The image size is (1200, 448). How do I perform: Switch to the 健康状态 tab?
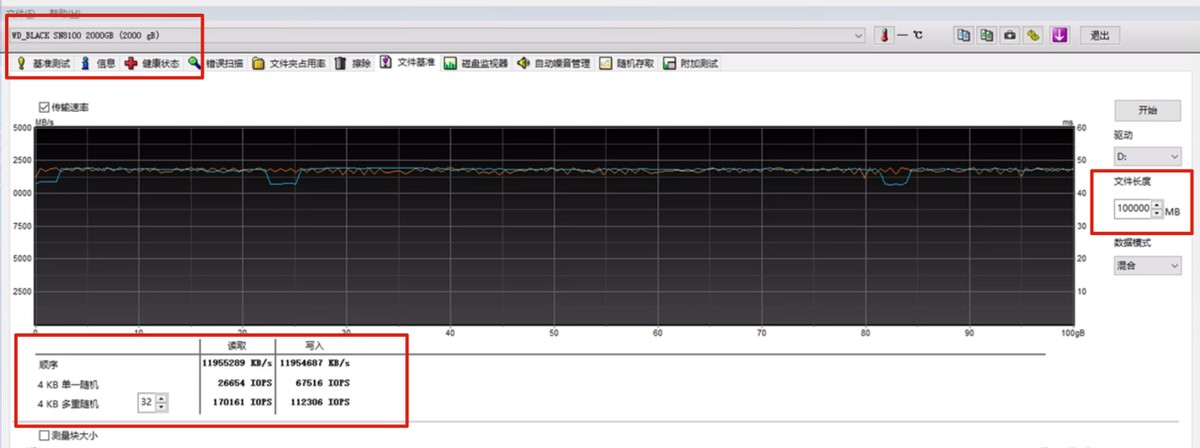[x=152, y=63]
